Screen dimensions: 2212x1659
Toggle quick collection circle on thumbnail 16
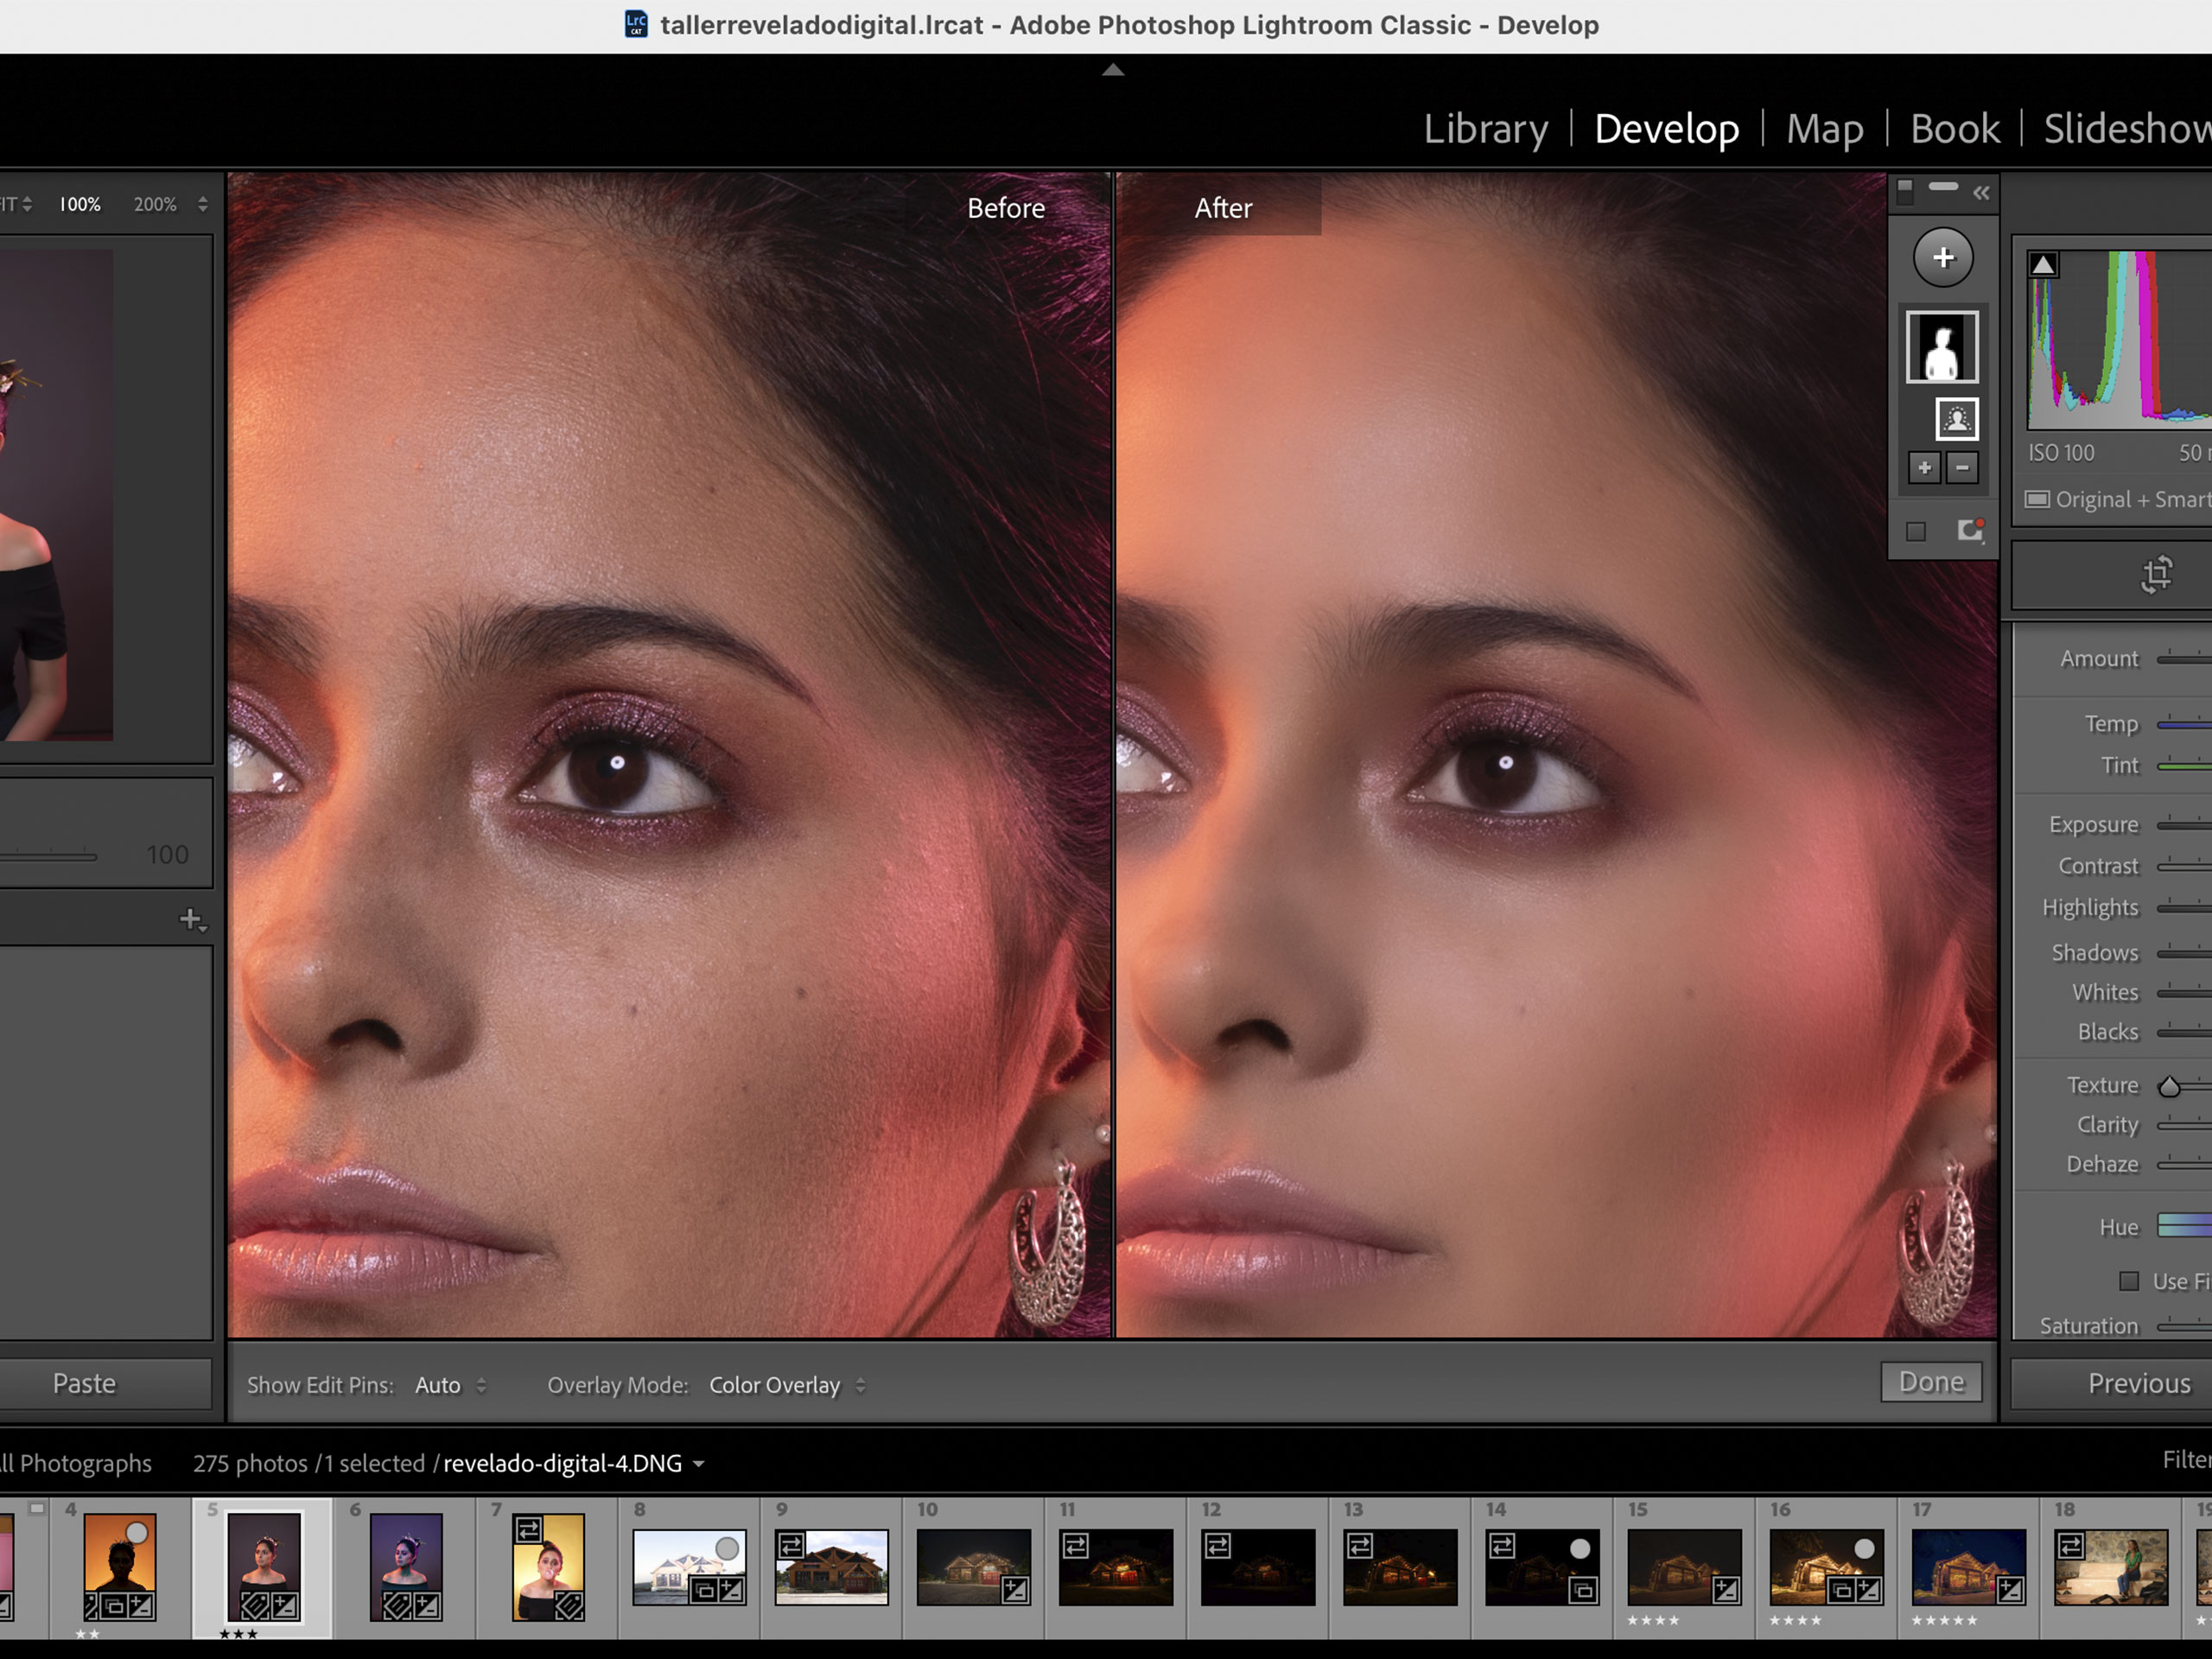point(1864,1548)
